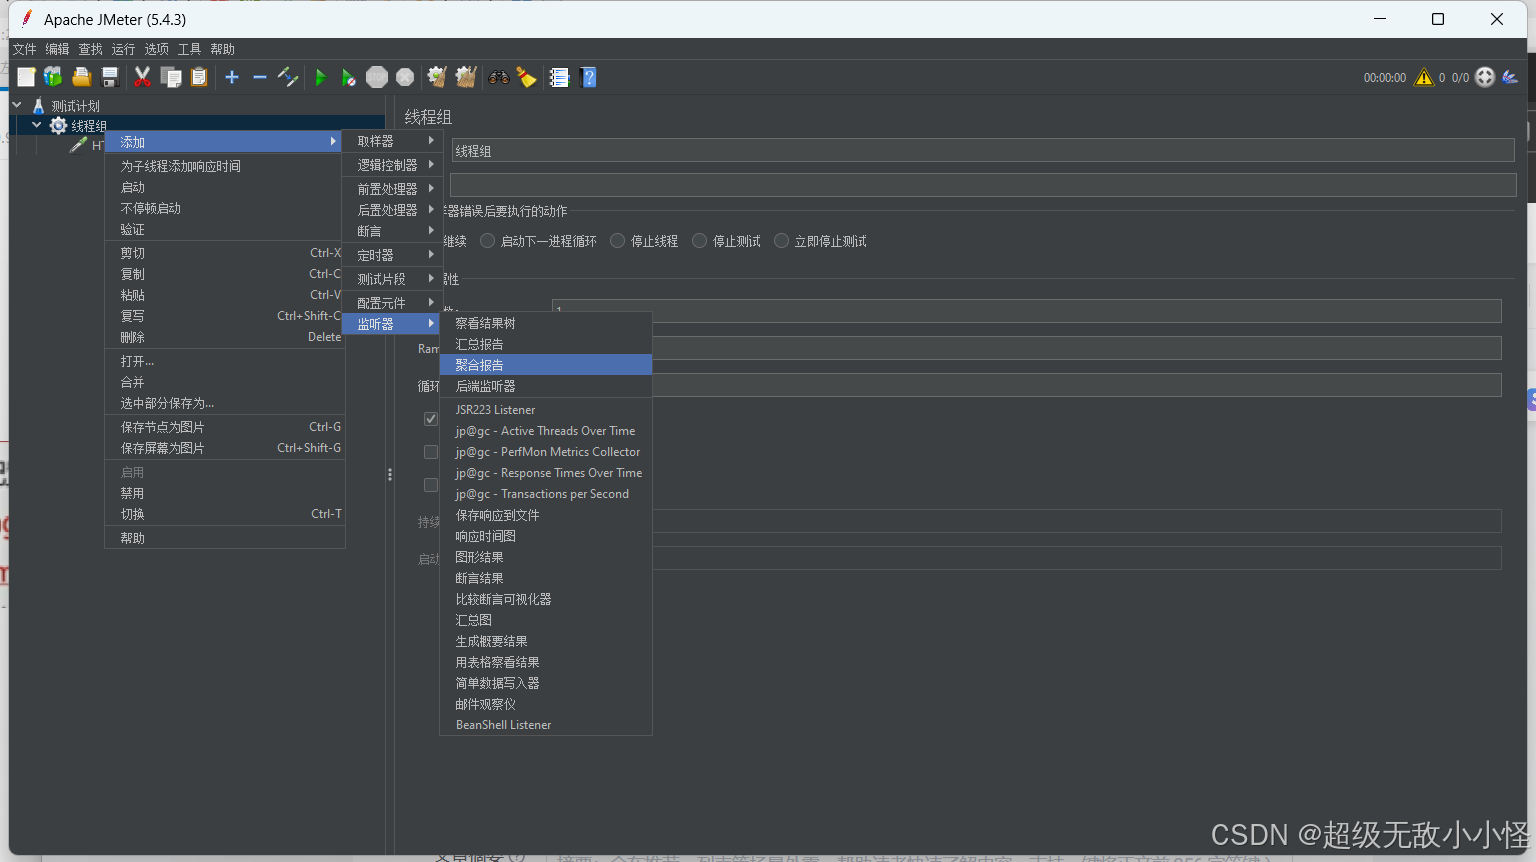Uncheck the checked box below loop count
The width and height of the screenshot is (1536, 862).
tap(431, 419)
